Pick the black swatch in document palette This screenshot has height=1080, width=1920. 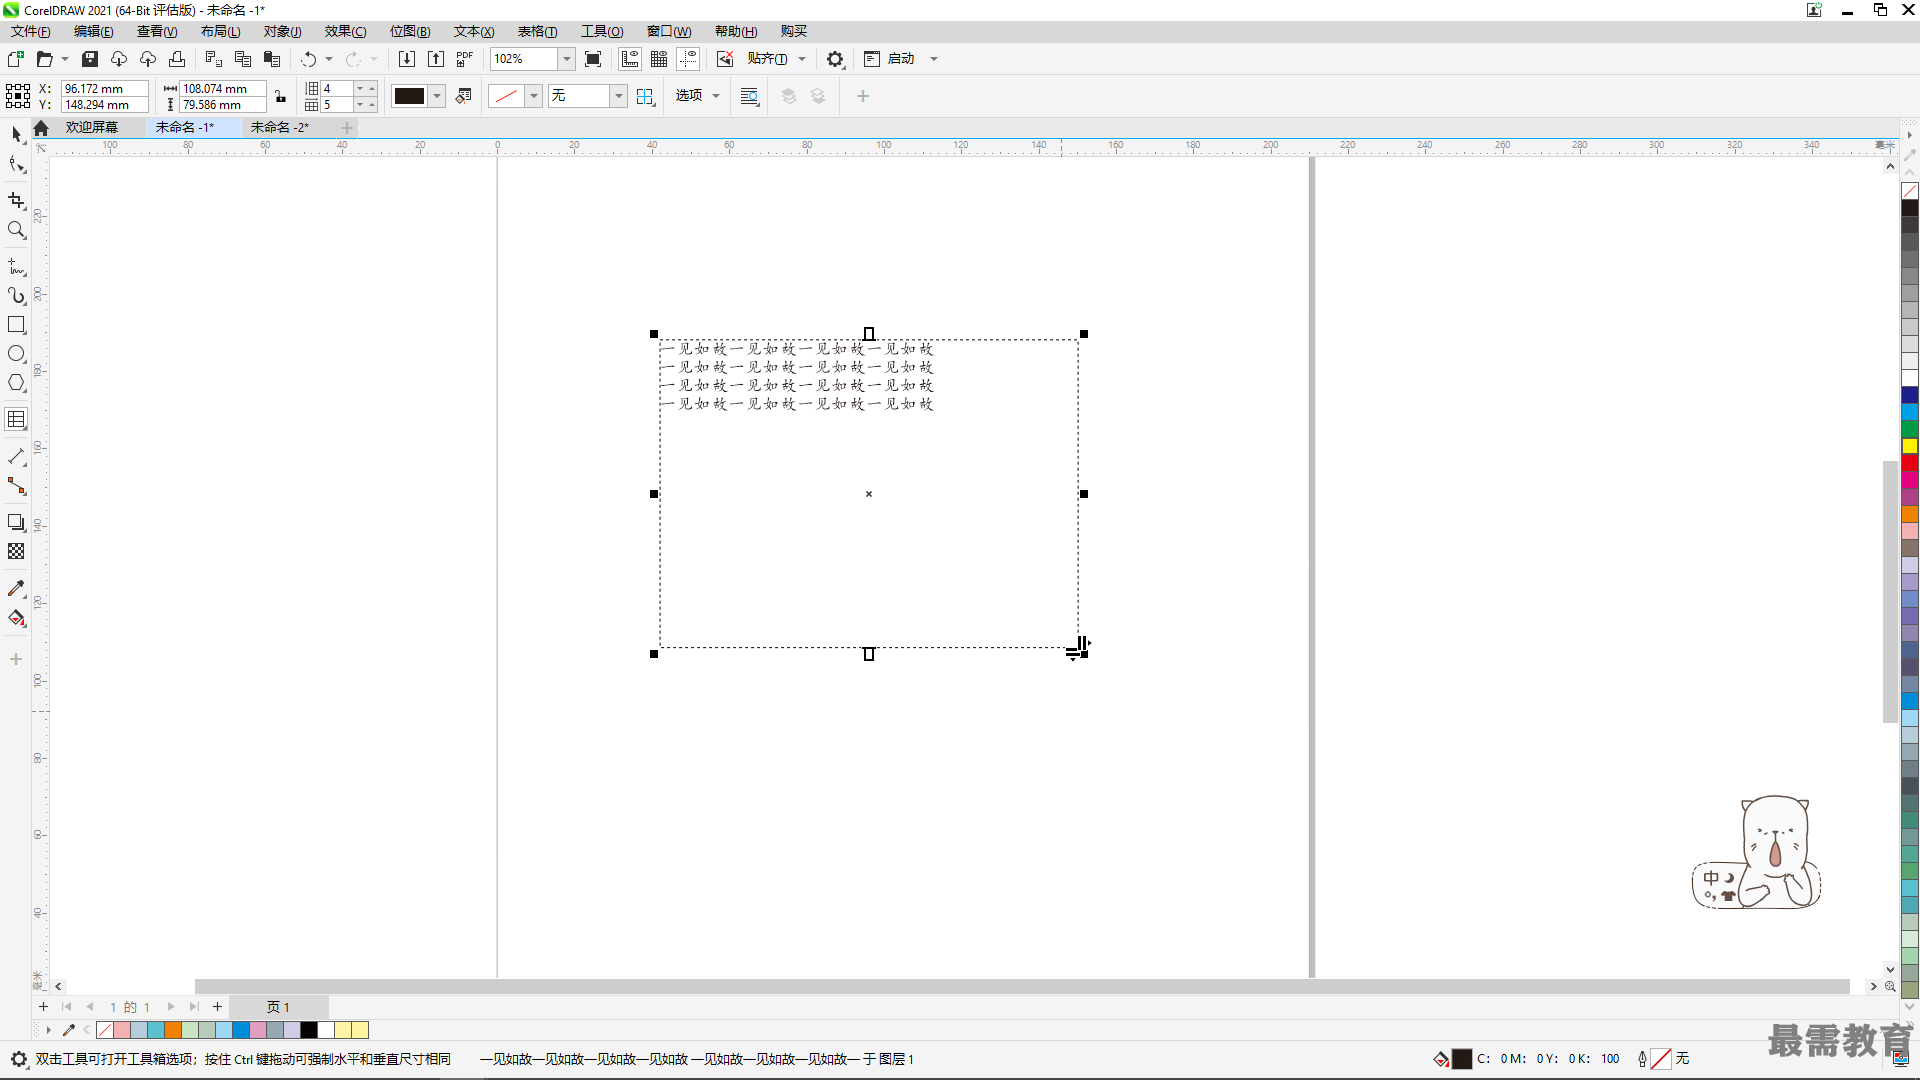(x=309, y=1030)
